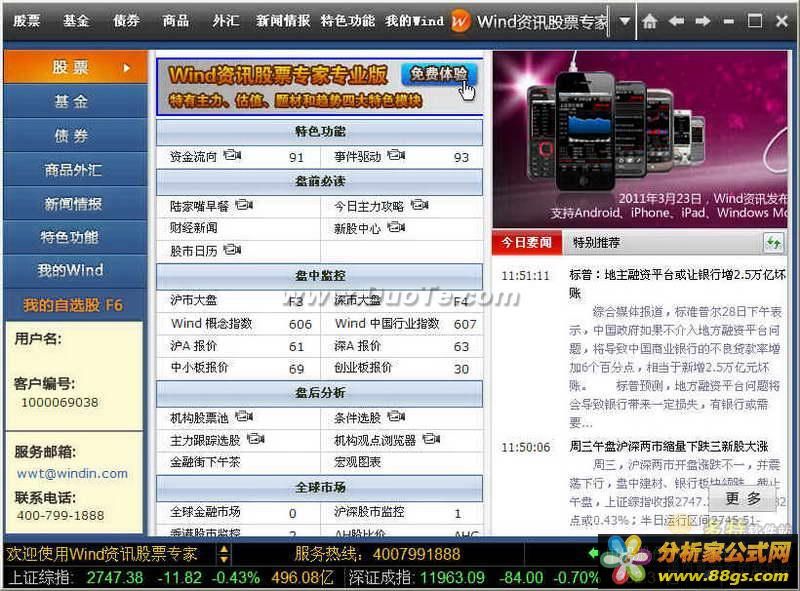This screenshot has width=800, height=591.
Task: Click 上证综指 value 2747.38 in status bar
Action: (x=115, y=578)
